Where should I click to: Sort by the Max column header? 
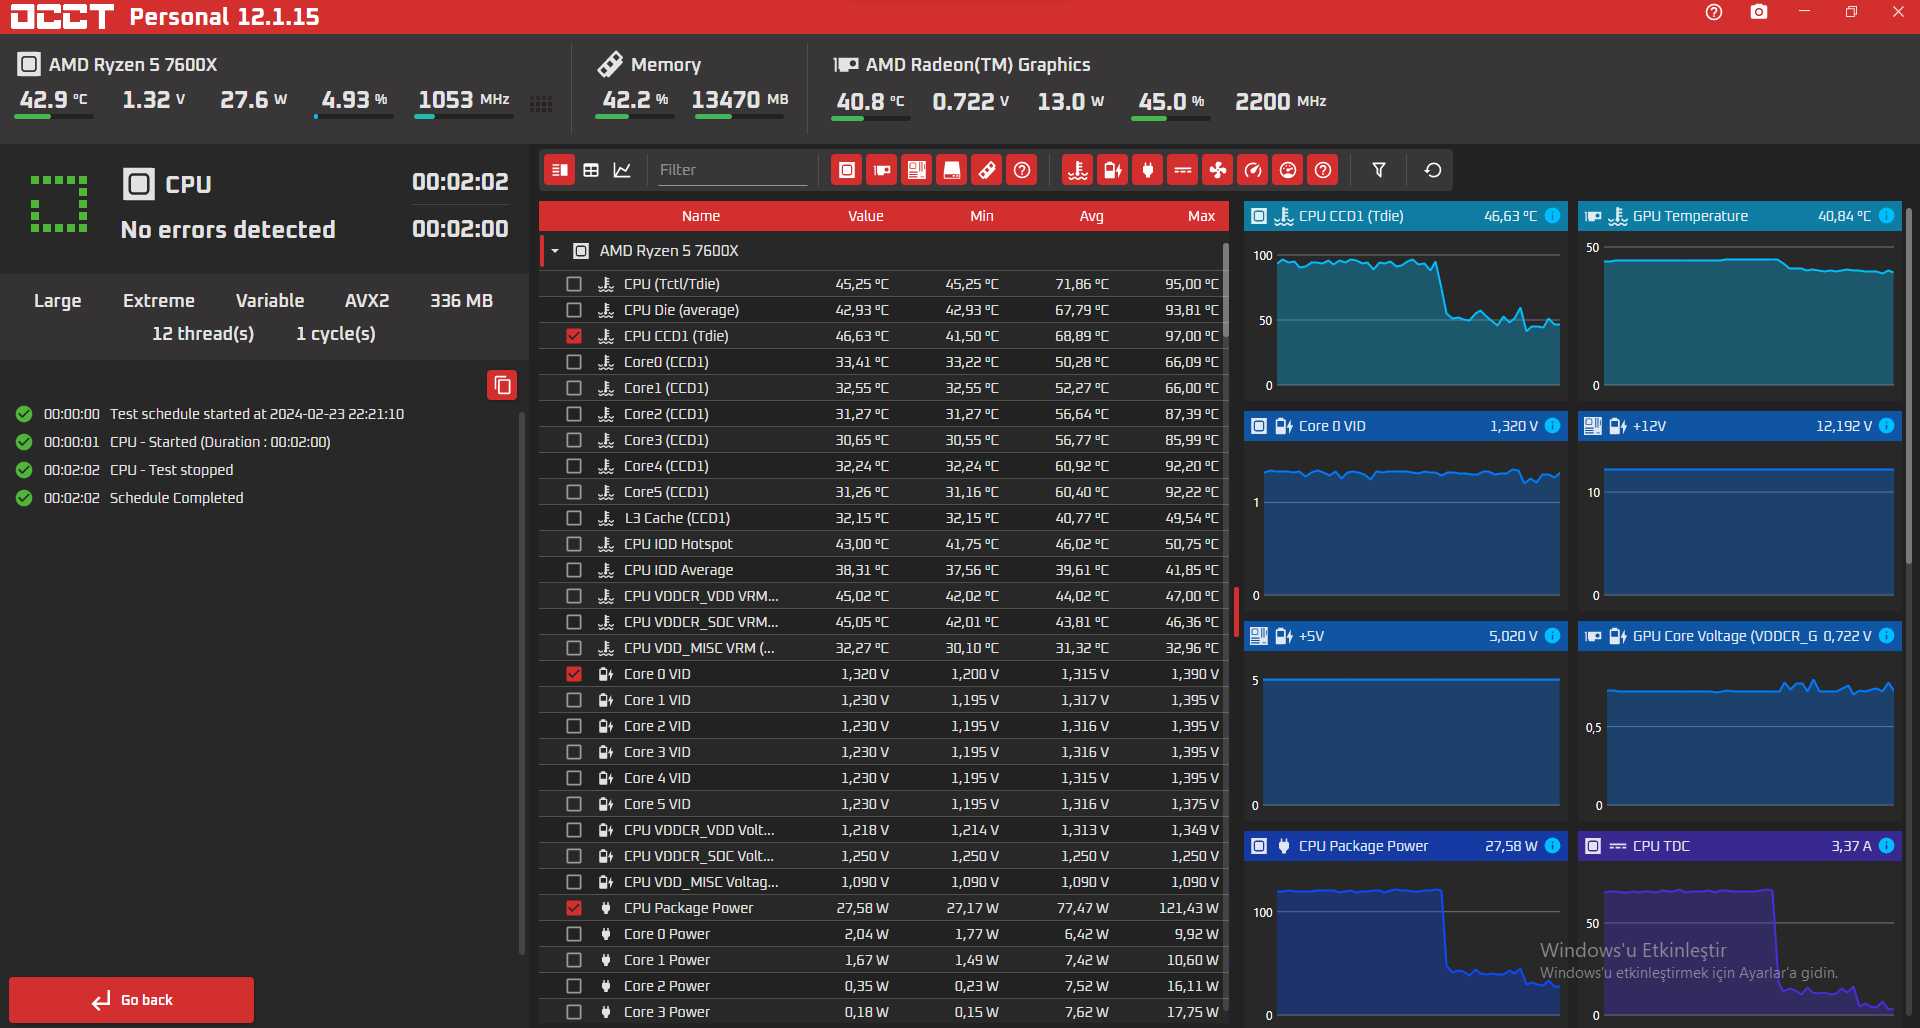click(1201, 216)
